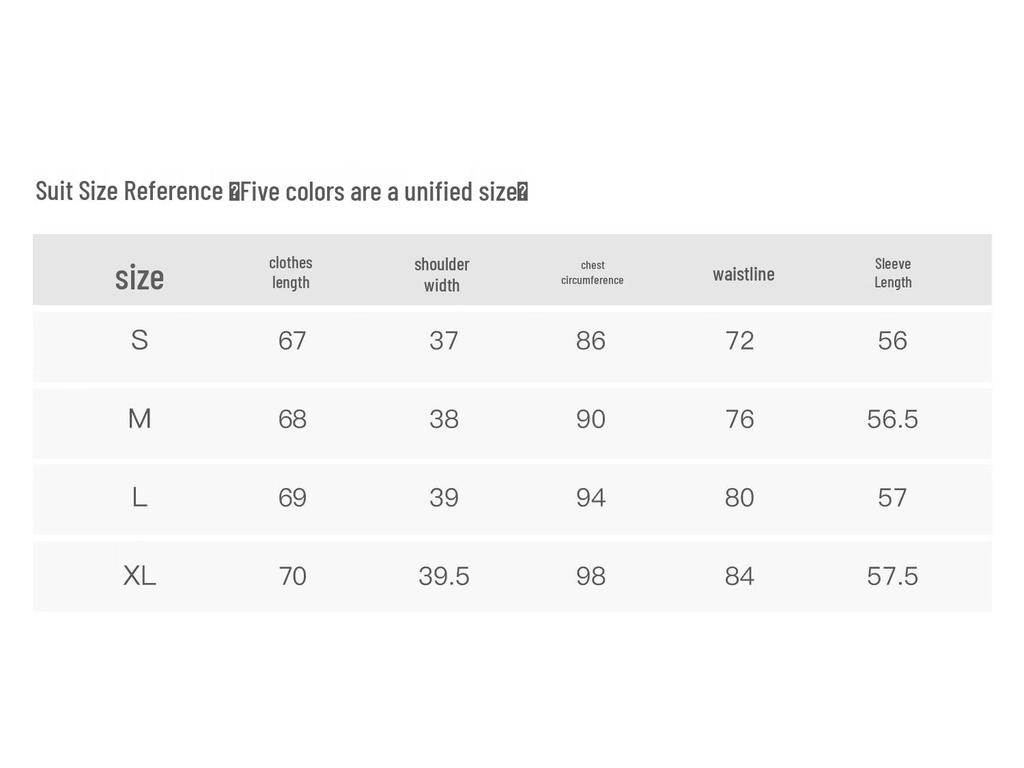
Task: Click the S size row label
Action: coord(139,340)
